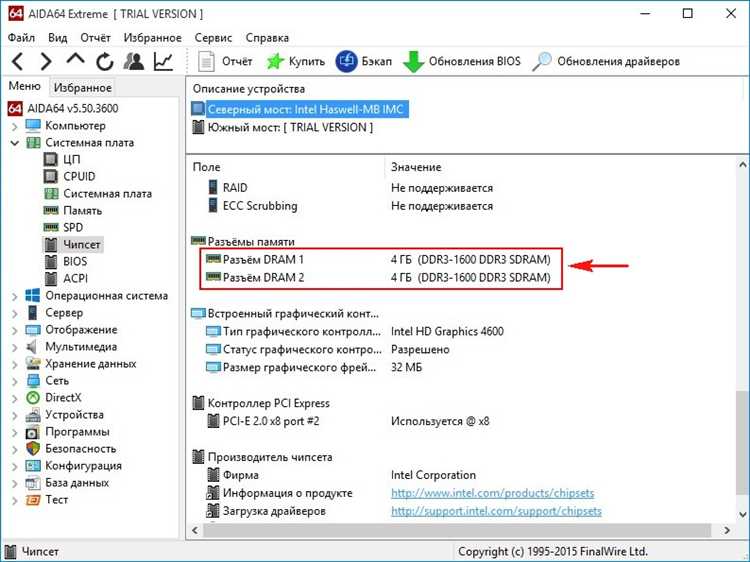750x562 pixels.
Task: Click the Up level arrow icon
Action: [75, 62]
